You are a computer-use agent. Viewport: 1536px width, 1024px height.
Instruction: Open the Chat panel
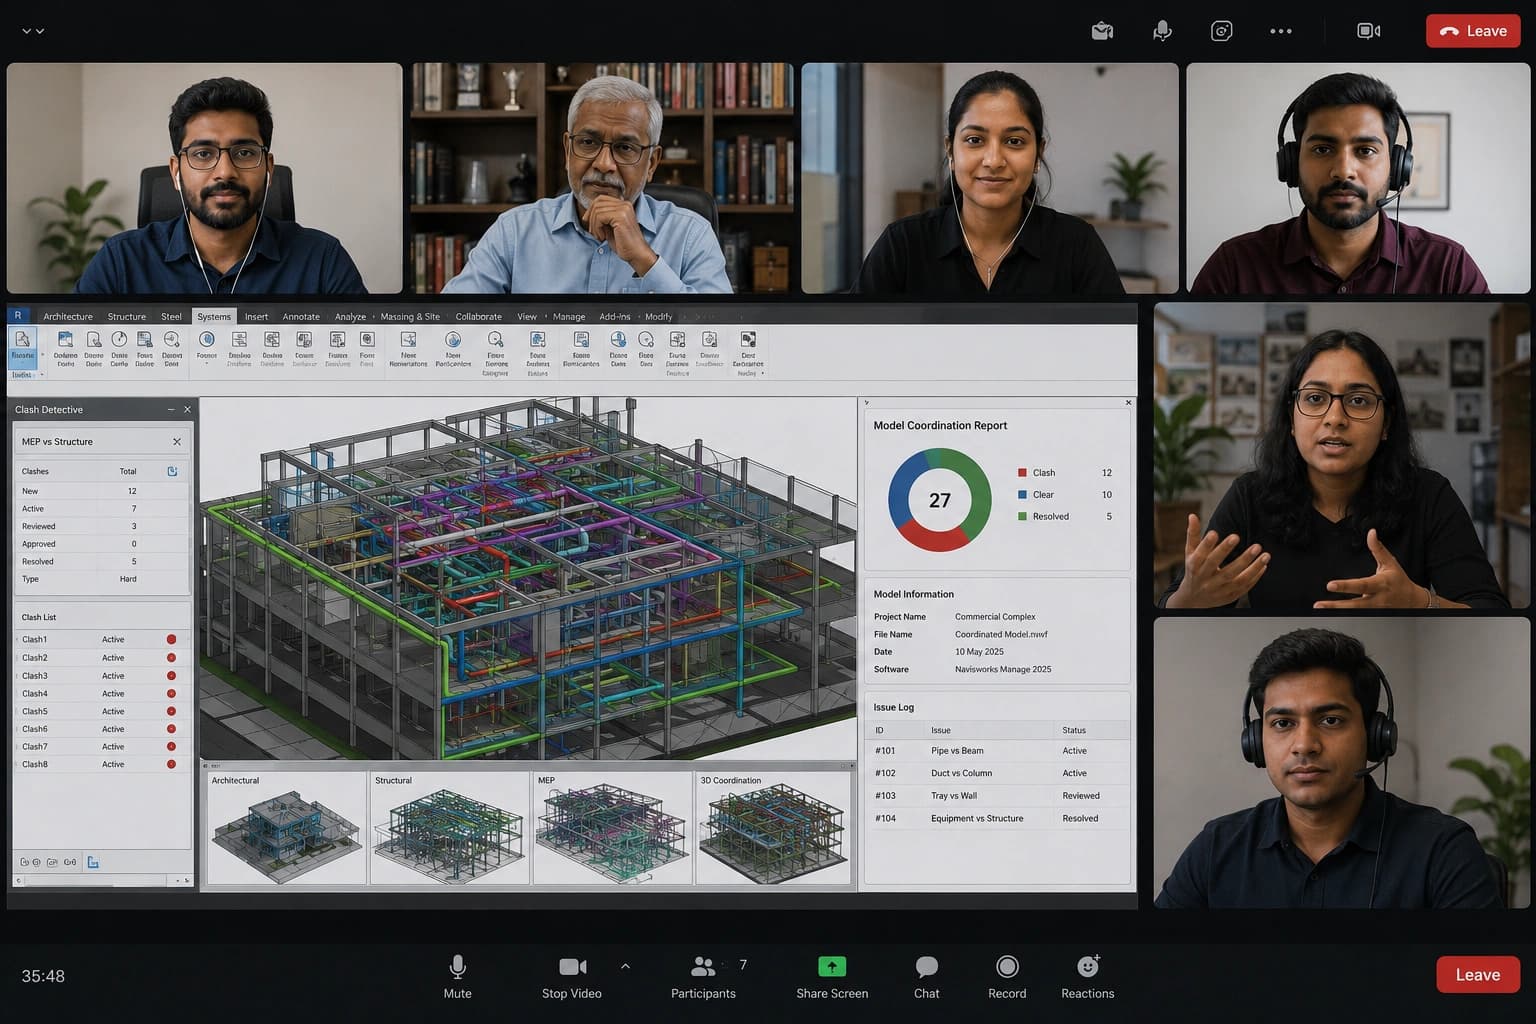(927, 977)
